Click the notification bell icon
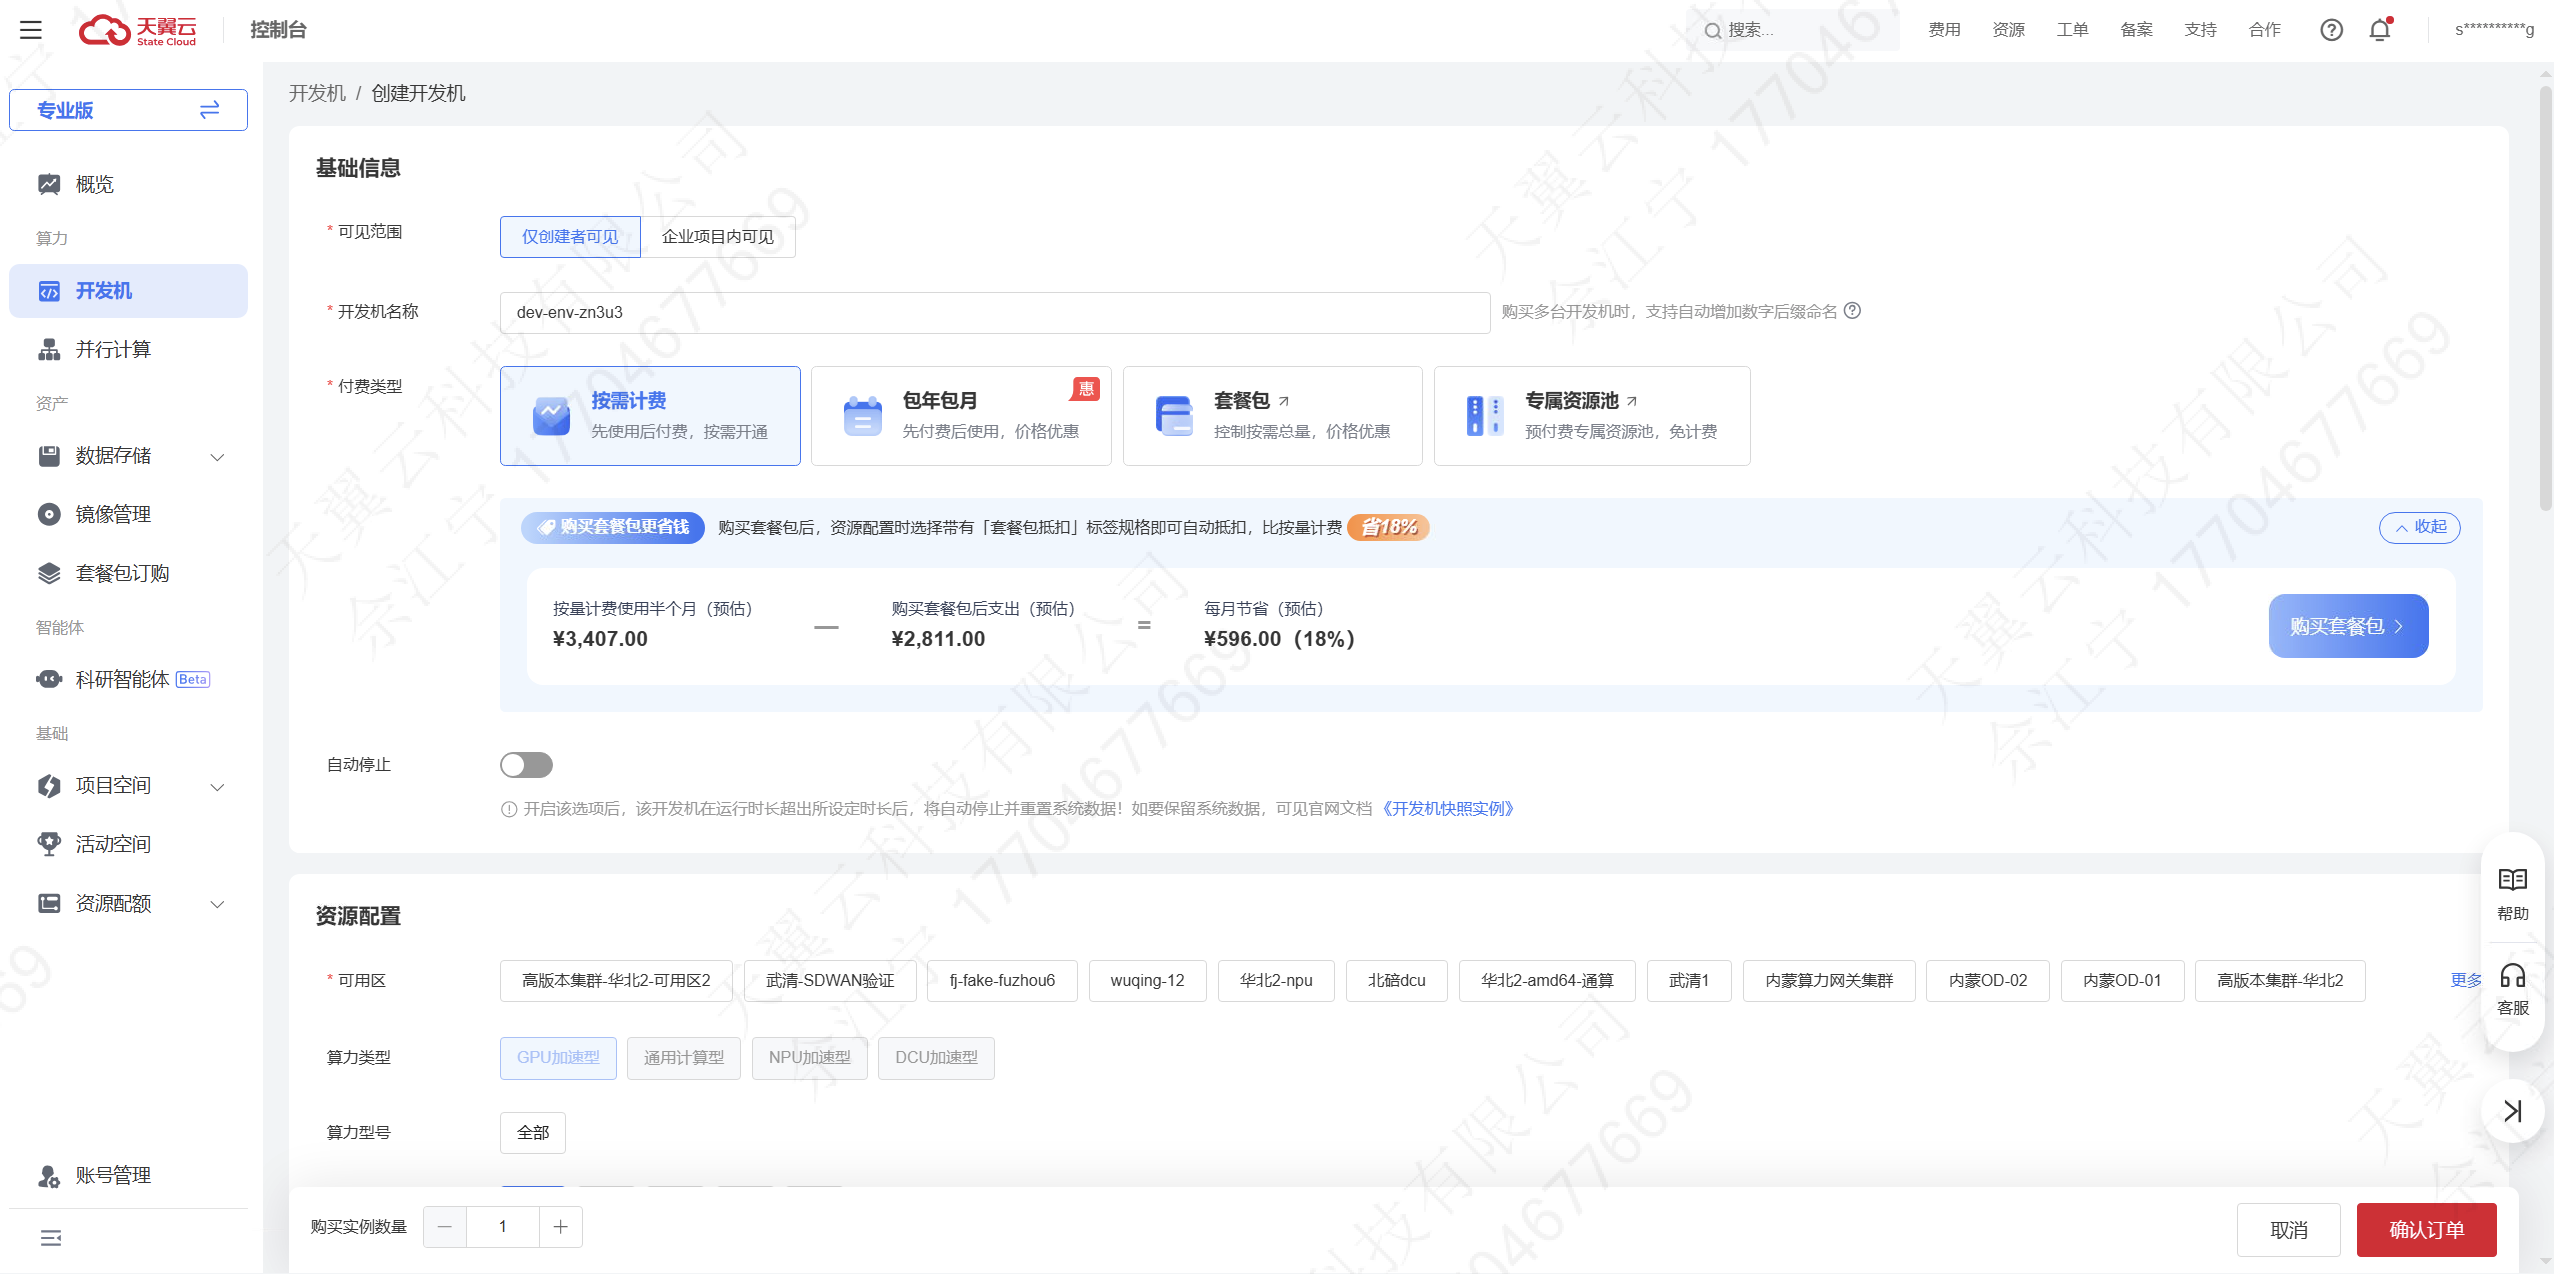The image size is (2554, 1274). tap(2380, 30)
